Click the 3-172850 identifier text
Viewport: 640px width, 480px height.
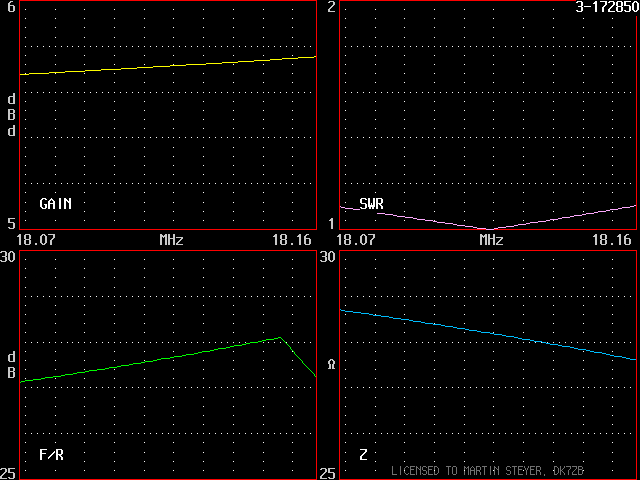pos(607,7)
